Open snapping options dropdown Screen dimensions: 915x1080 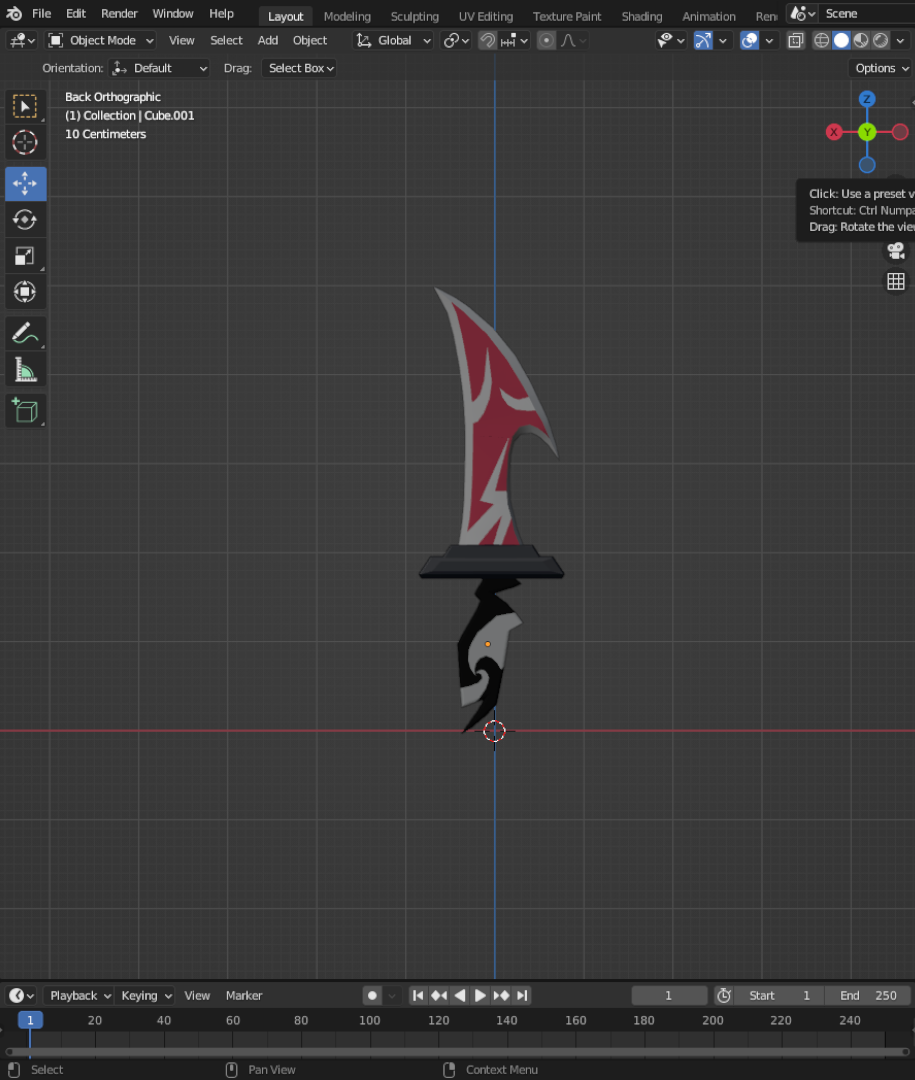click(515, 41)
